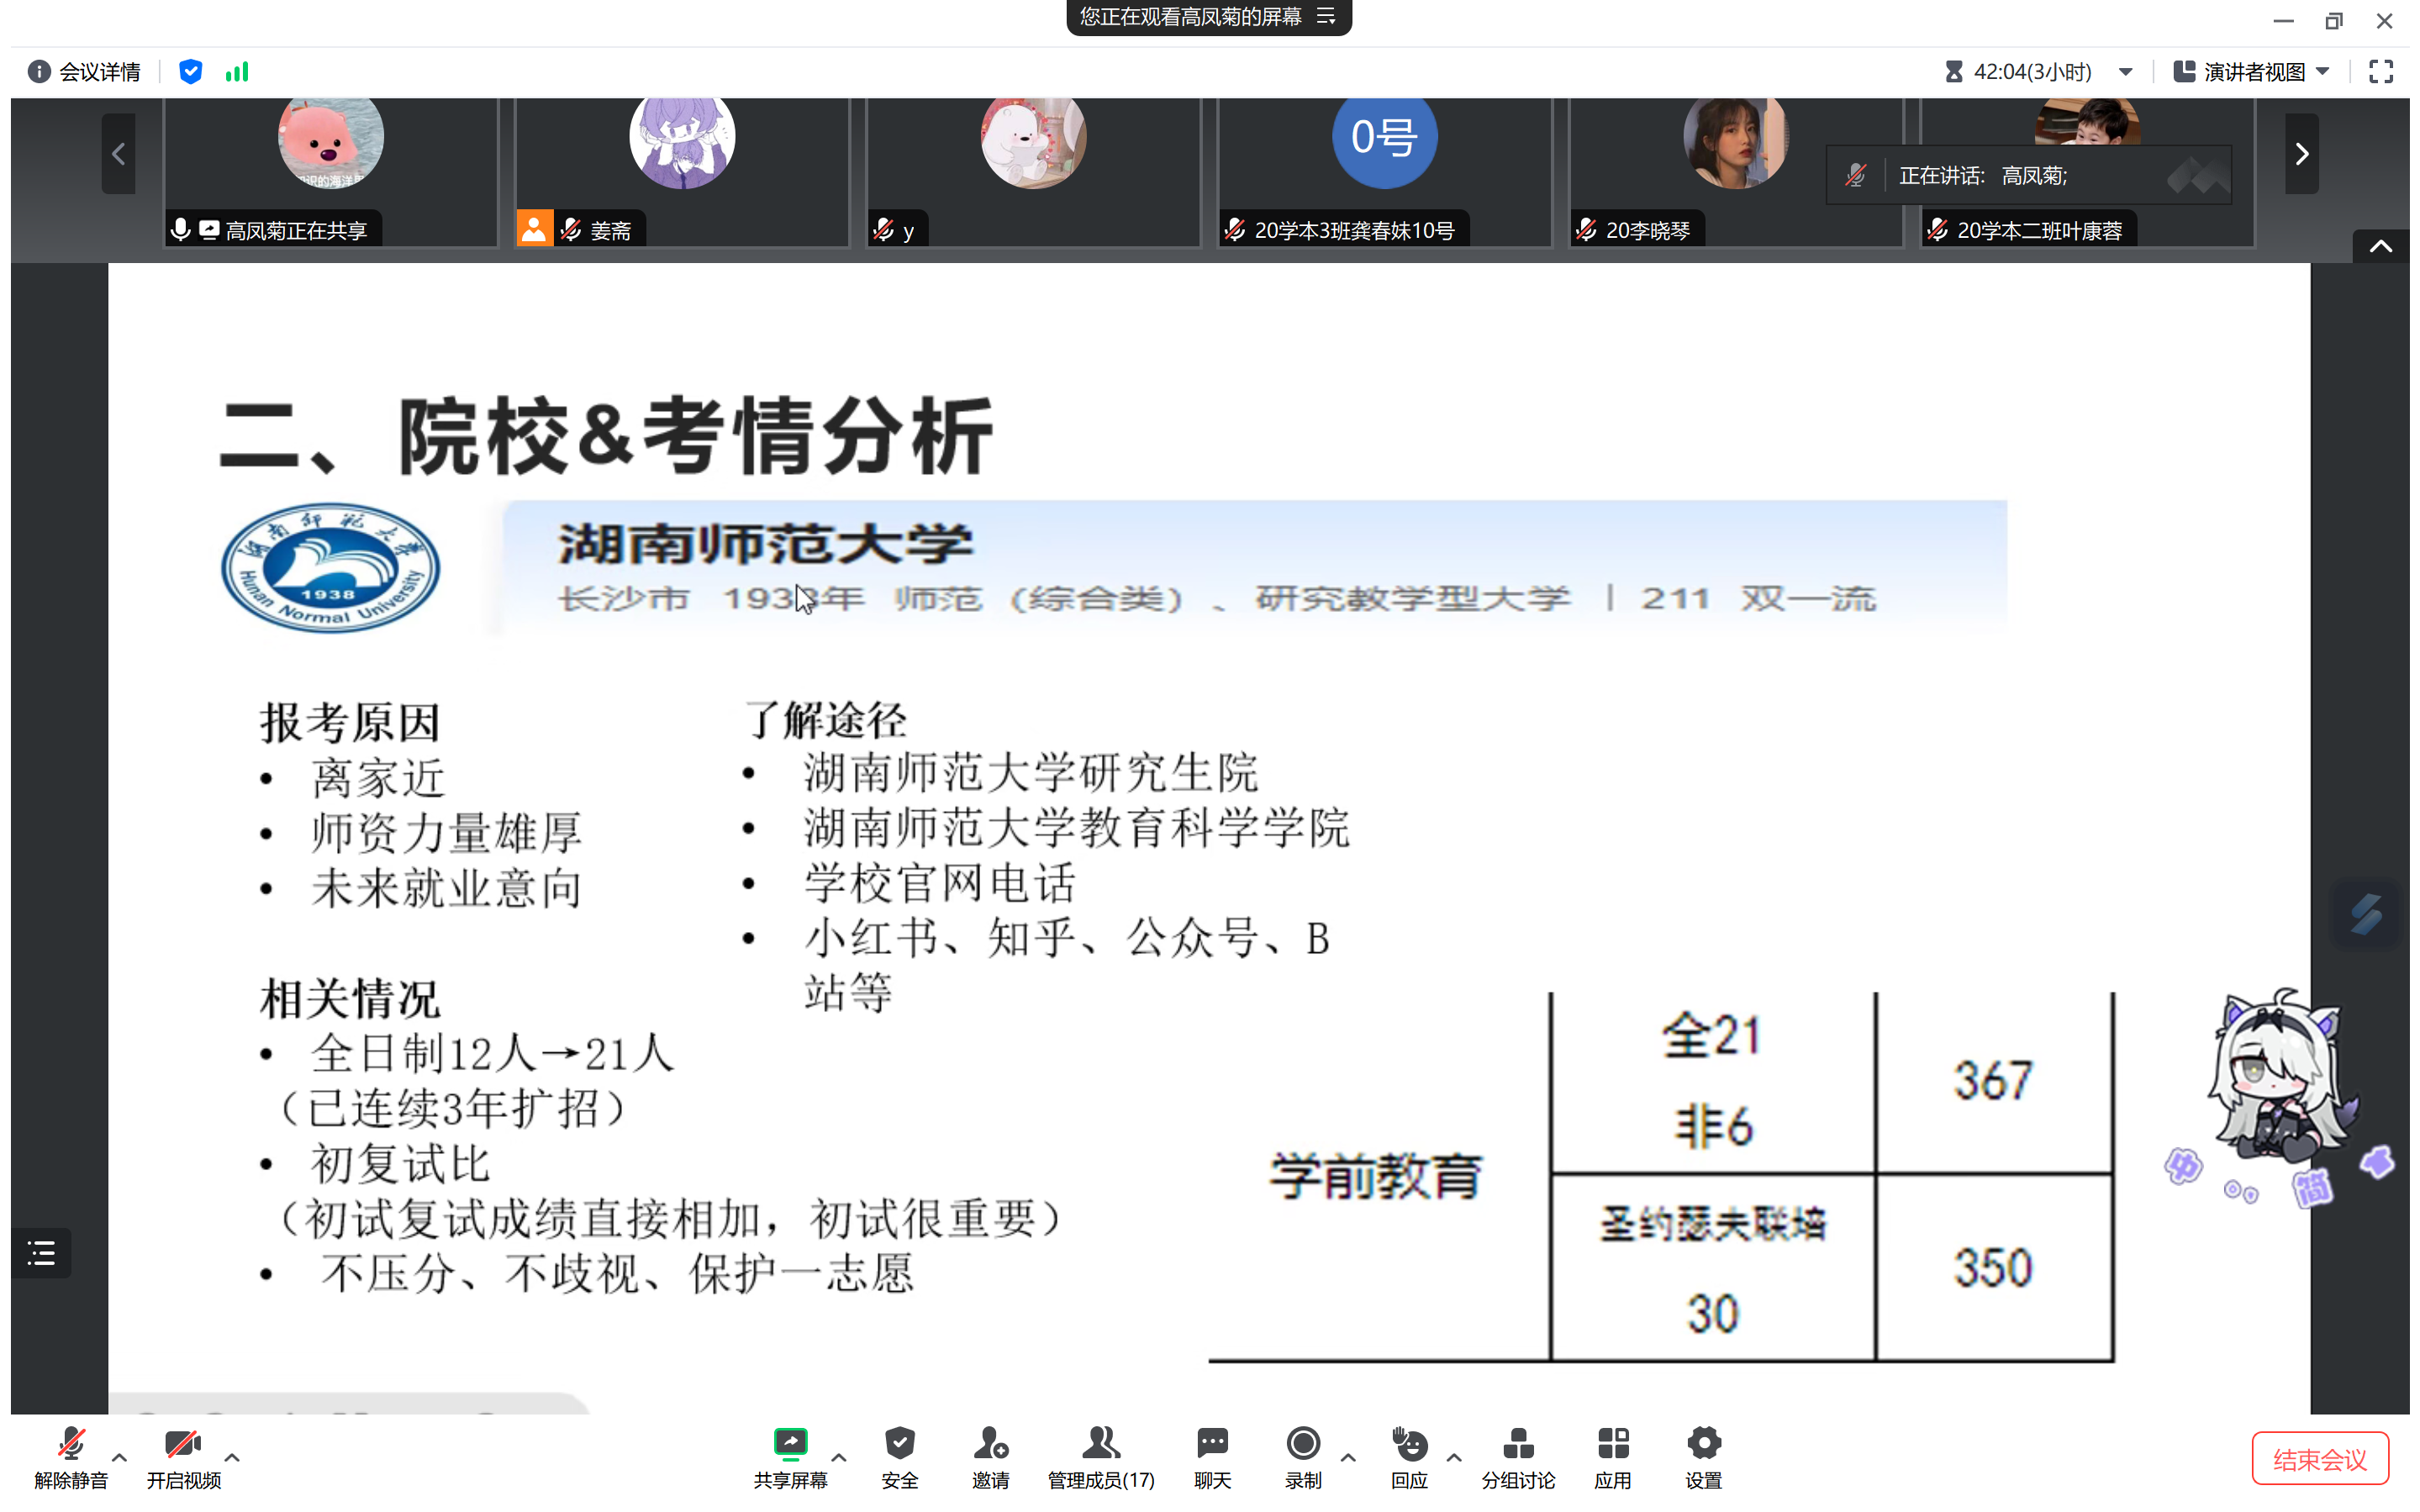2420x1512 pixels.
Task: Click 湖南师范大学 heading on slide
Action: pyautogui.click(x=764, y=543)
